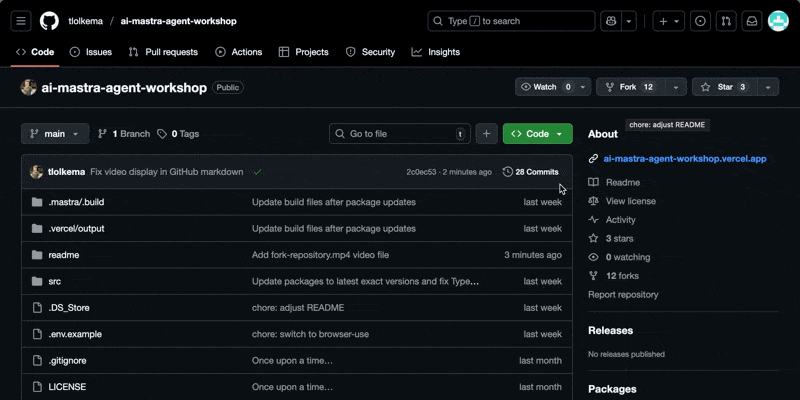This screenshot has height=400, width=800.
Task: Open the issues inbox icon in header
Action: pyautogui.click(x=701, y=21)
